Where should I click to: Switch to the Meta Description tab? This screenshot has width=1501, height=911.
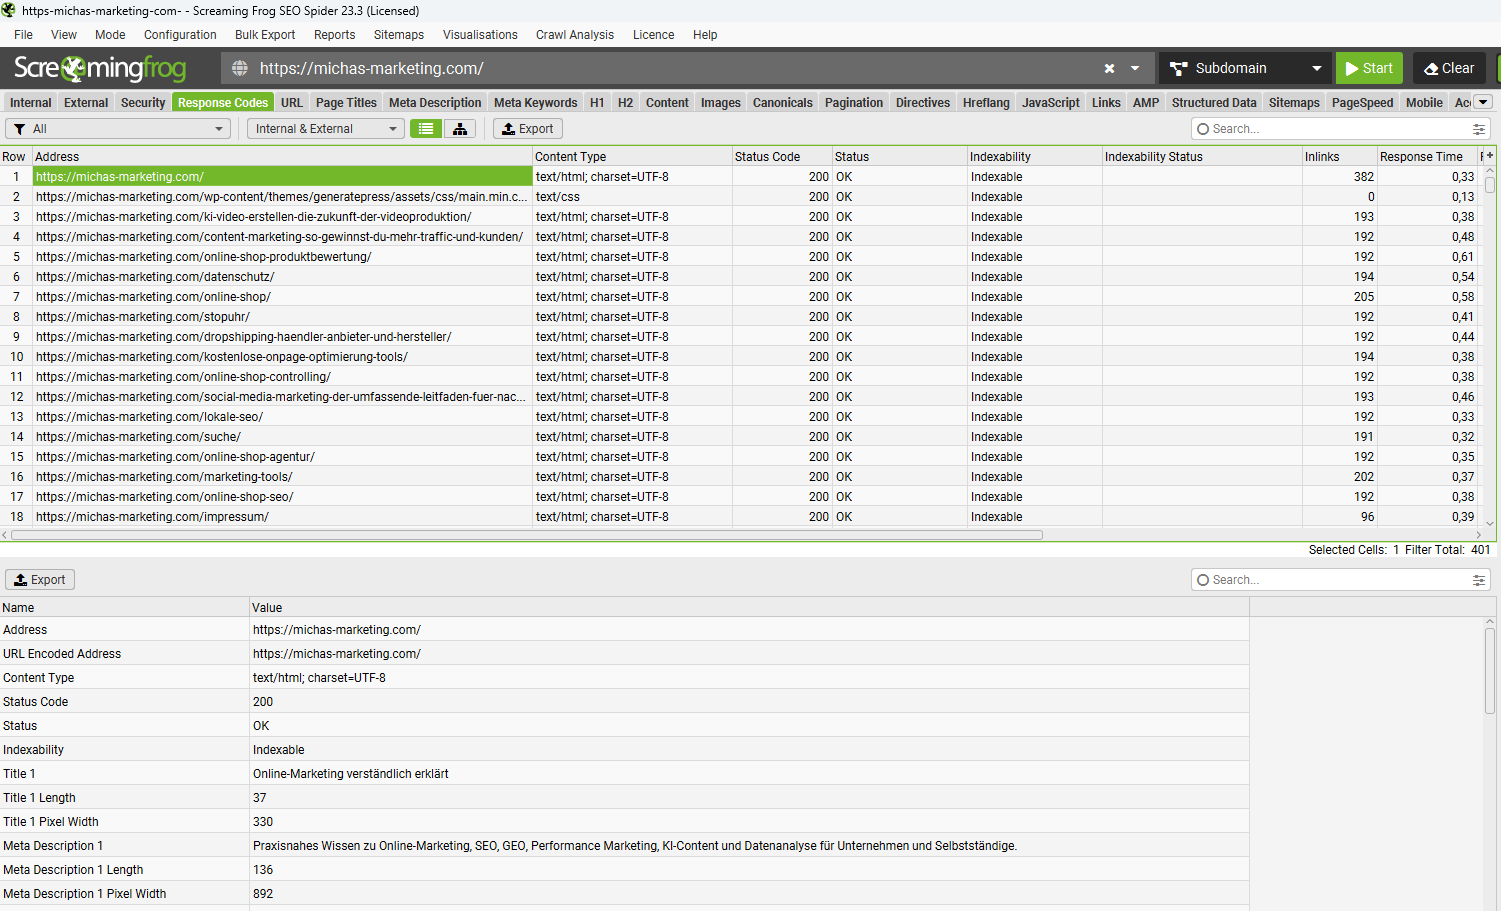coord(435,102)
